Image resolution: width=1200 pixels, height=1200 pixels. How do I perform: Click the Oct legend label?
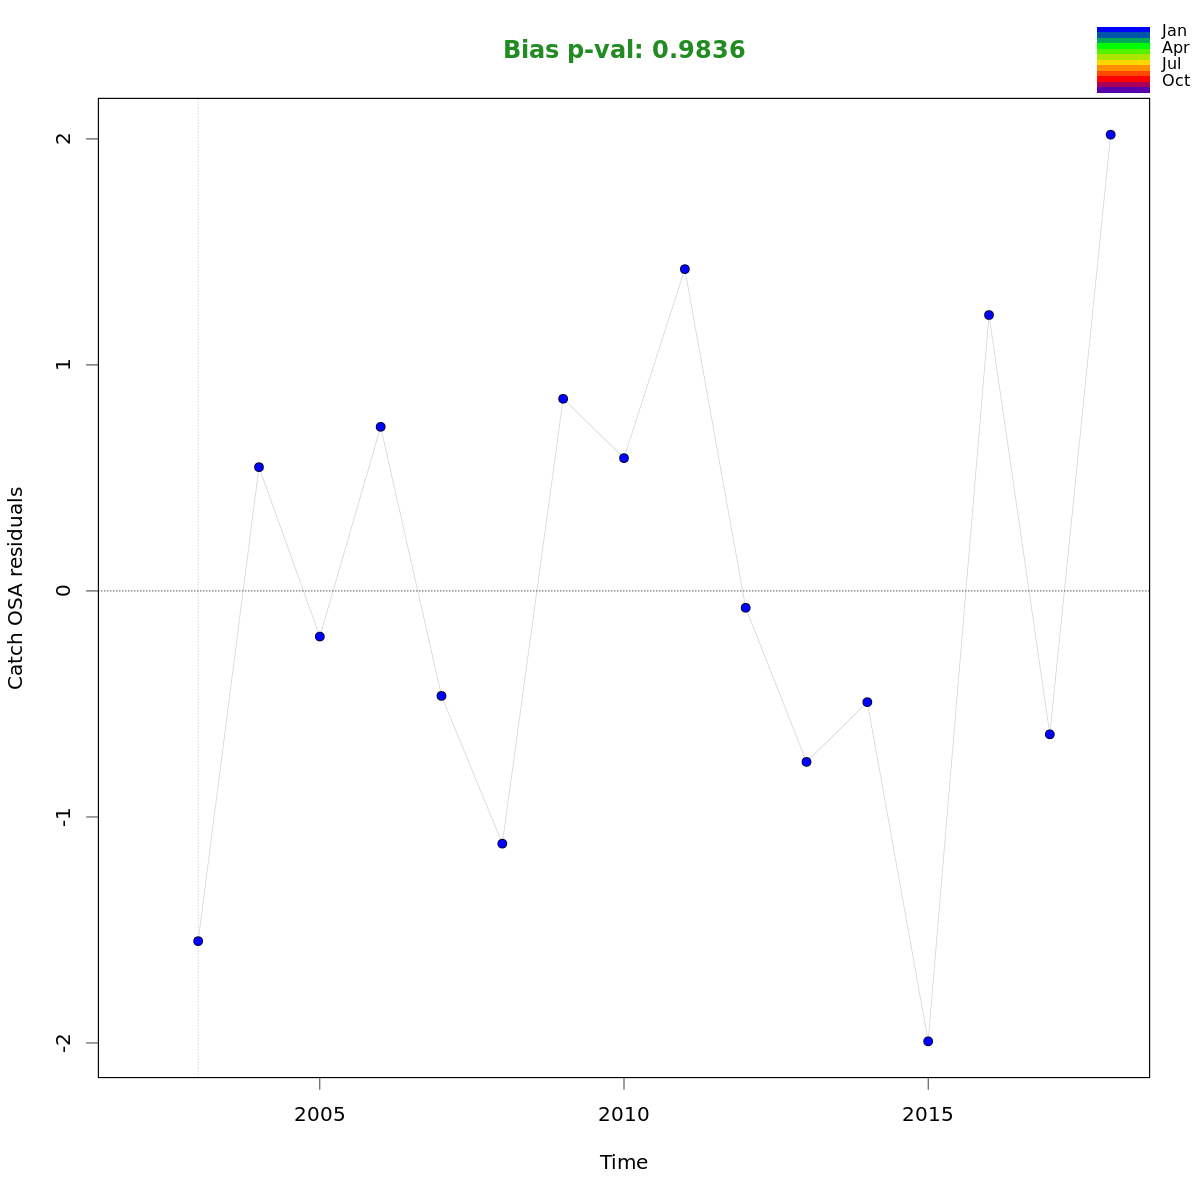1175,81
